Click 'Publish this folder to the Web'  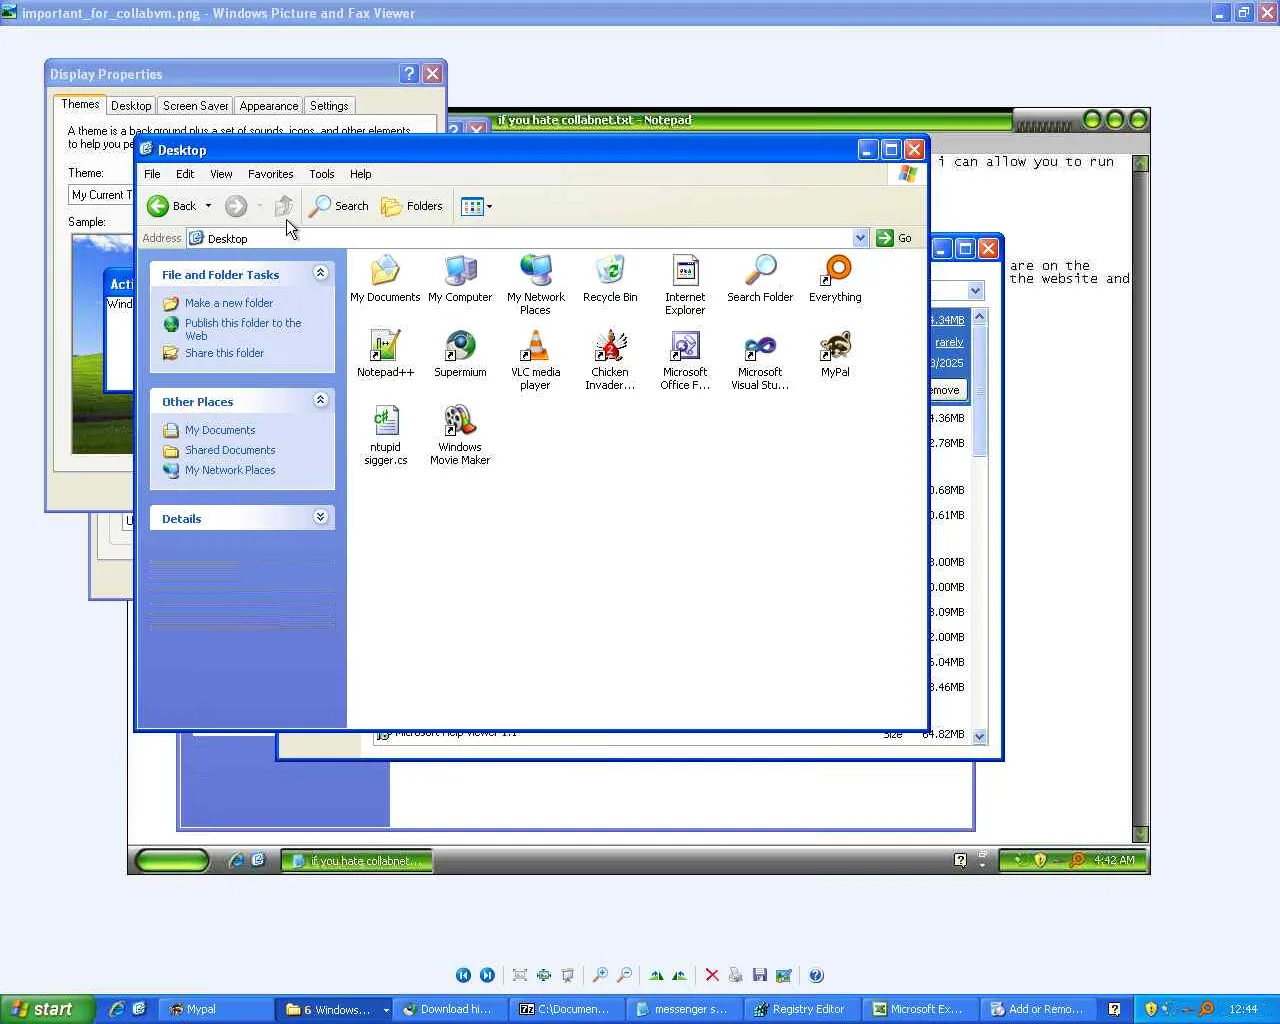click(243, 329)
